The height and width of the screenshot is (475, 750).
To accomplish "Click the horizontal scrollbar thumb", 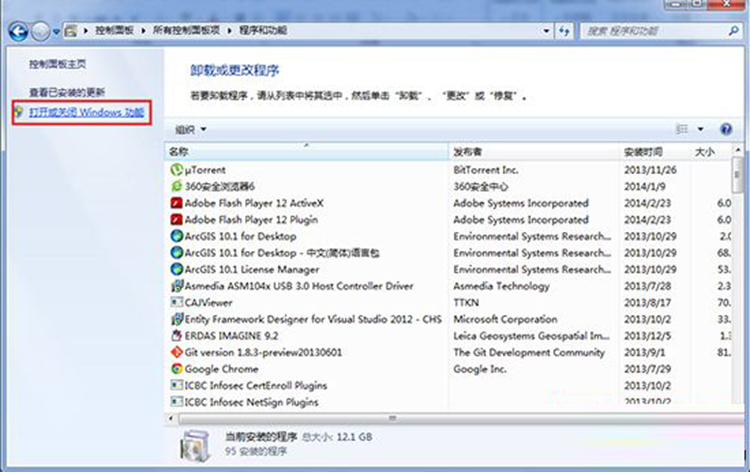I will (459, 419).
